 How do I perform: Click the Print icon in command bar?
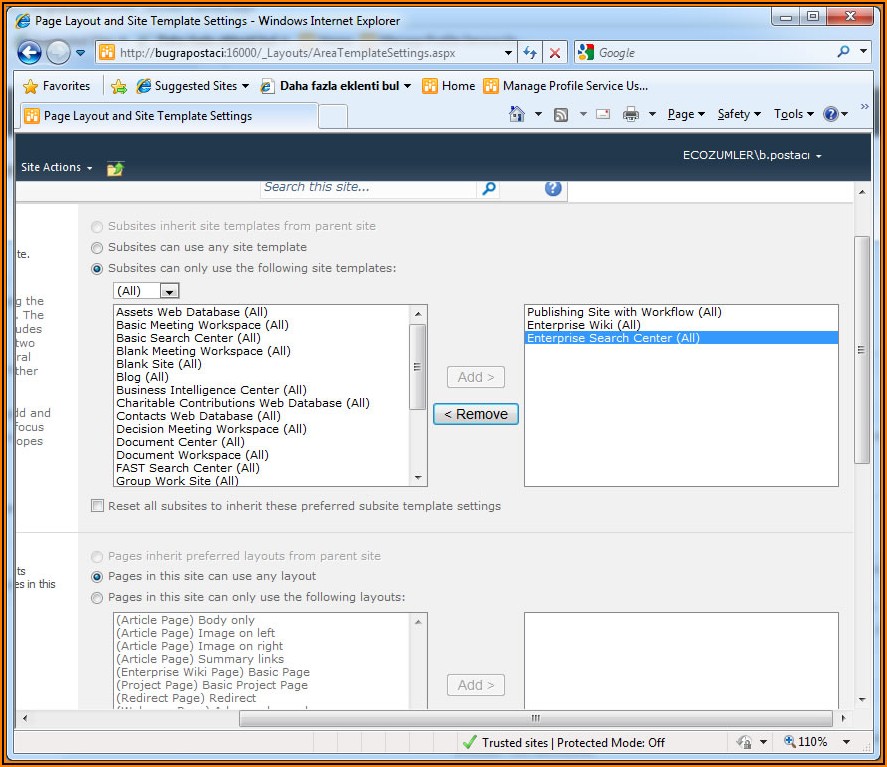pos(630,114)
